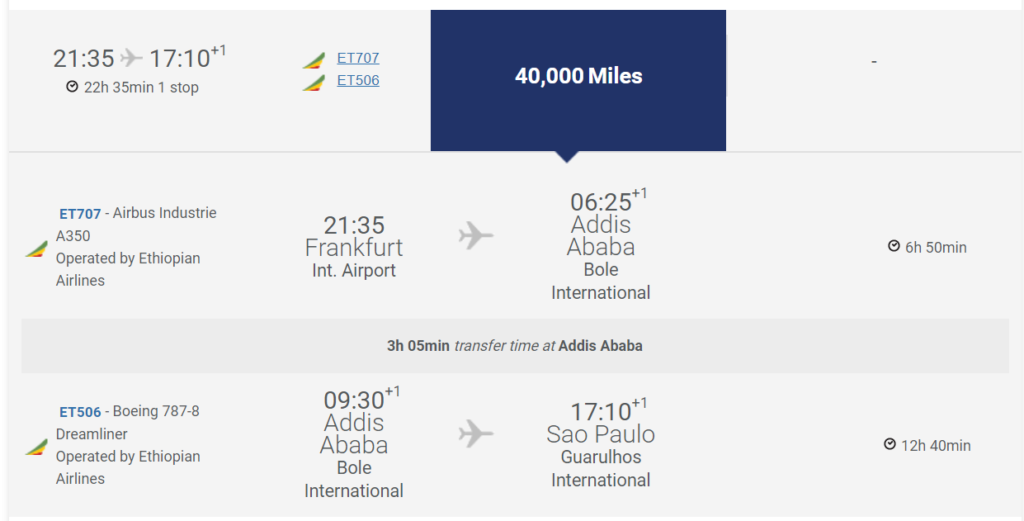This screenshot has width=1024, height=521.
Task: Click the Ethiopian Airlines logo beside ET707 link
Action: click(313, 61)
